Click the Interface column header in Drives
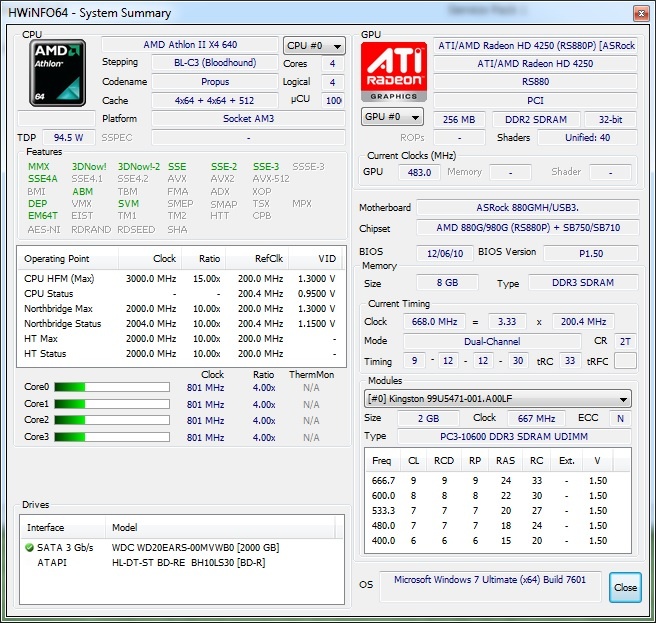The image size is (656, 623). click(63, 527)
